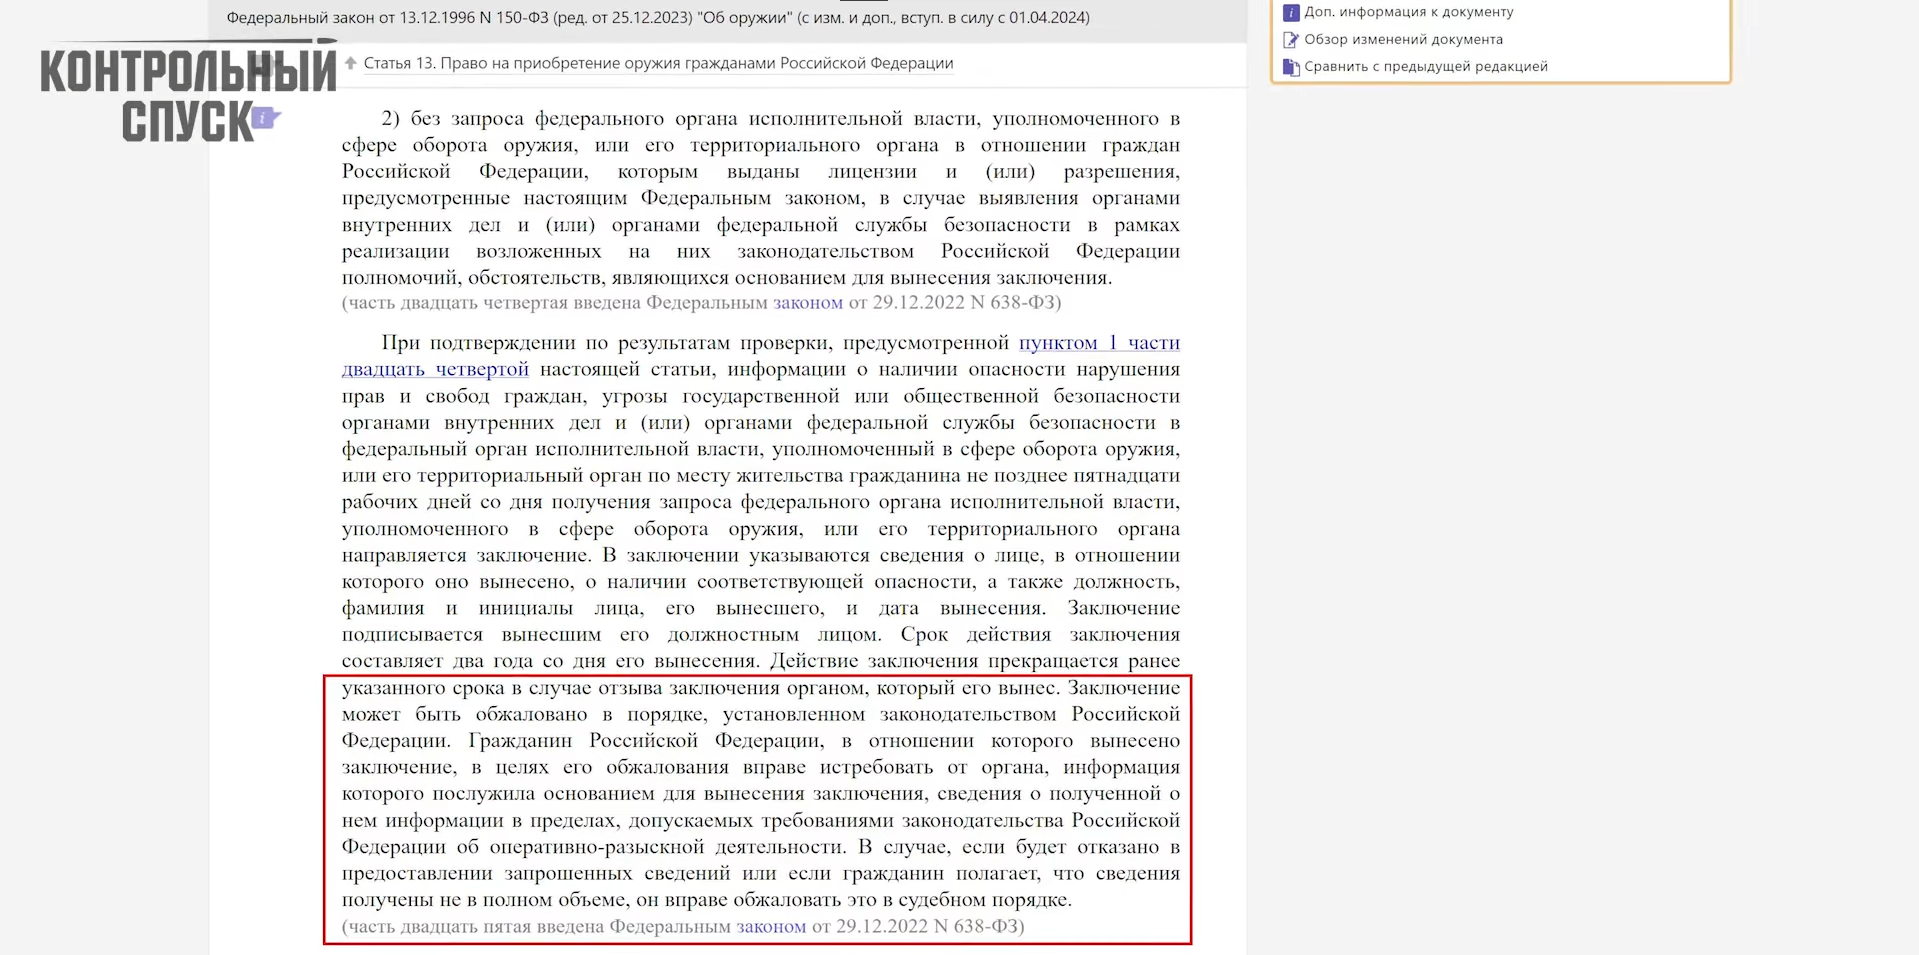1919x955 pixels.
Task: Click the gray note часть двадцать четвертая введена
Action: [556, 302]
